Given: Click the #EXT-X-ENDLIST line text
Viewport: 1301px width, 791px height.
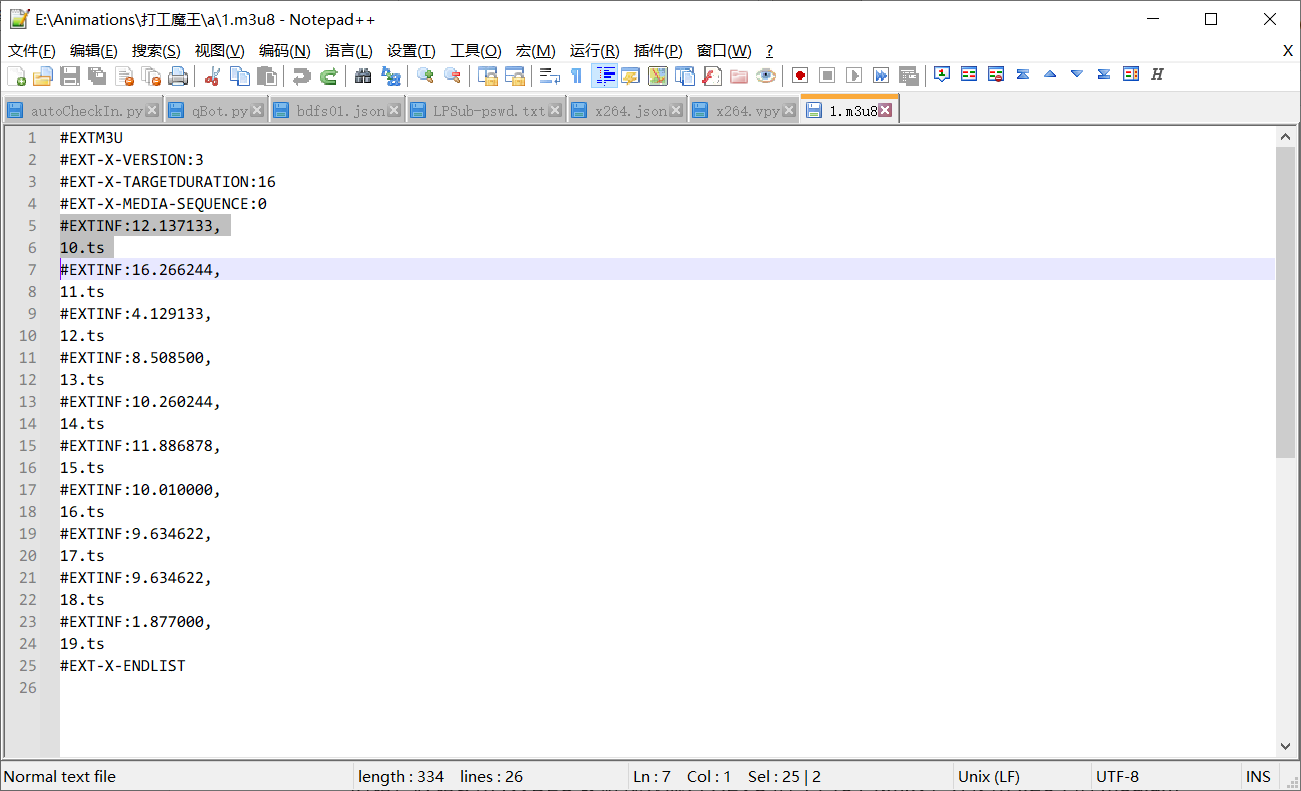Looking at the screenshot, I should pyautogui.click(x=123, y=666).
